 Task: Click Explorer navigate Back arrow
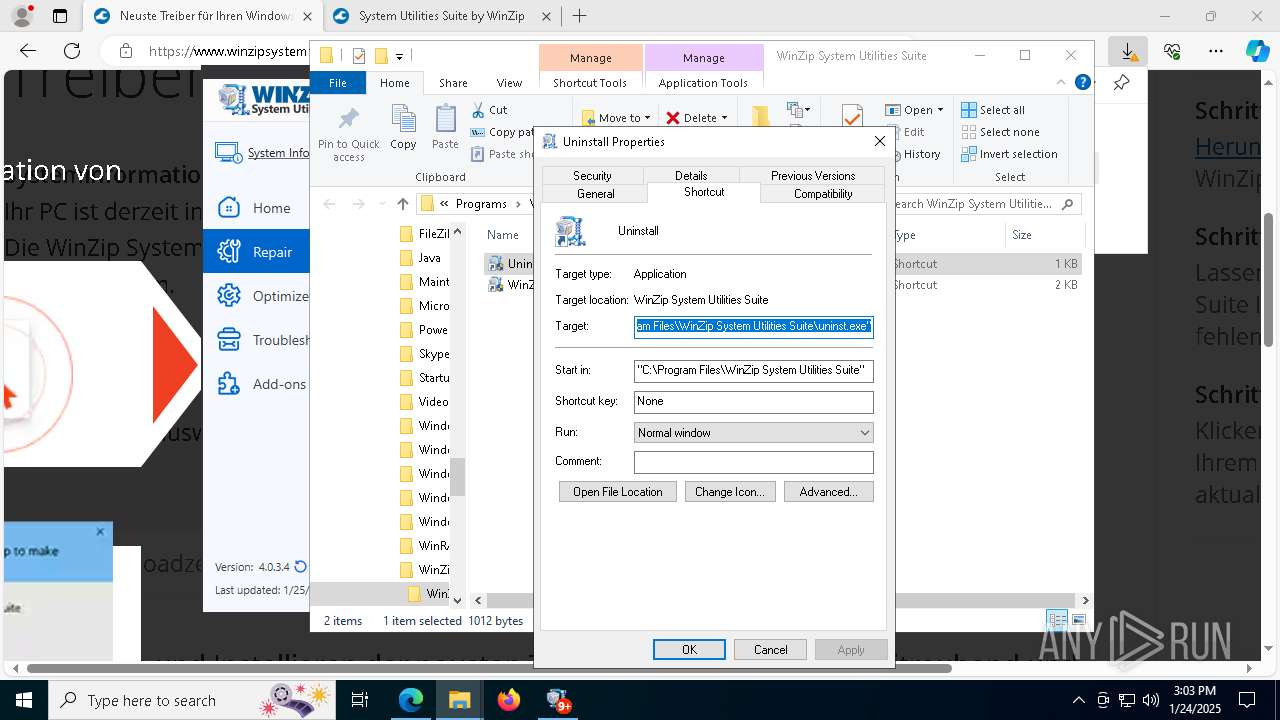(330, 204)
